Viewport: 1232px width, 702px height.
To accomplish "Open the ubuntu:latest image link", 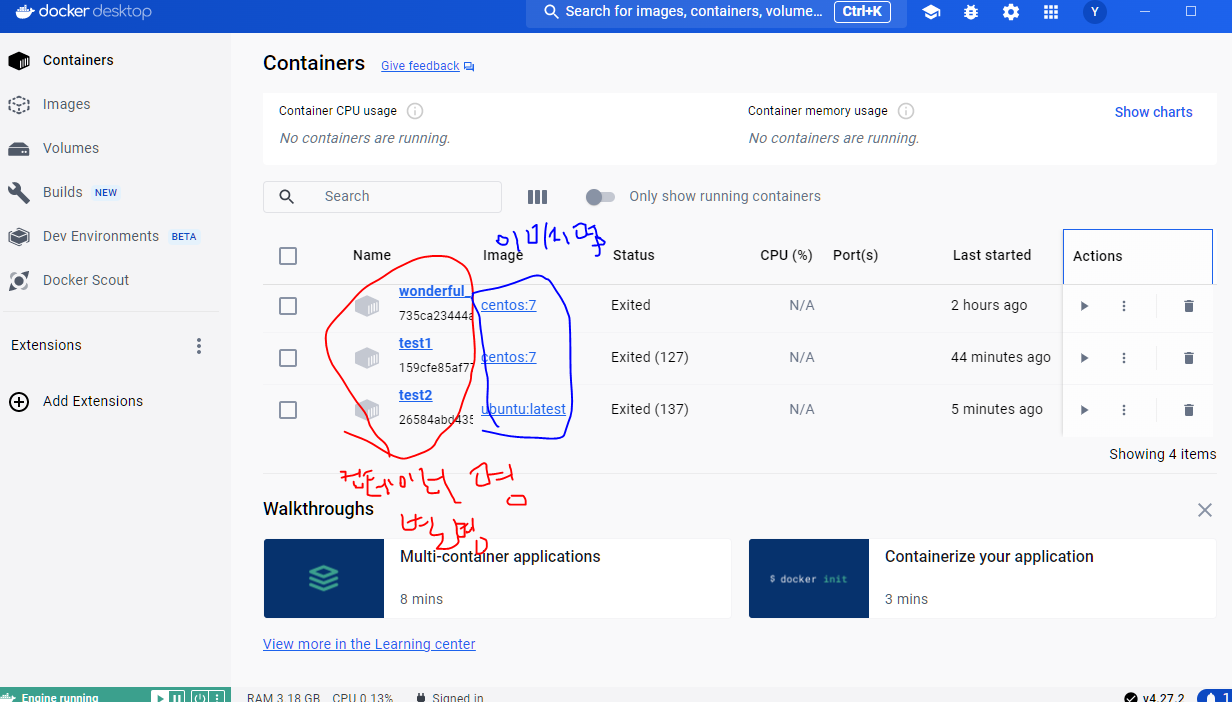I will [524, 409].
